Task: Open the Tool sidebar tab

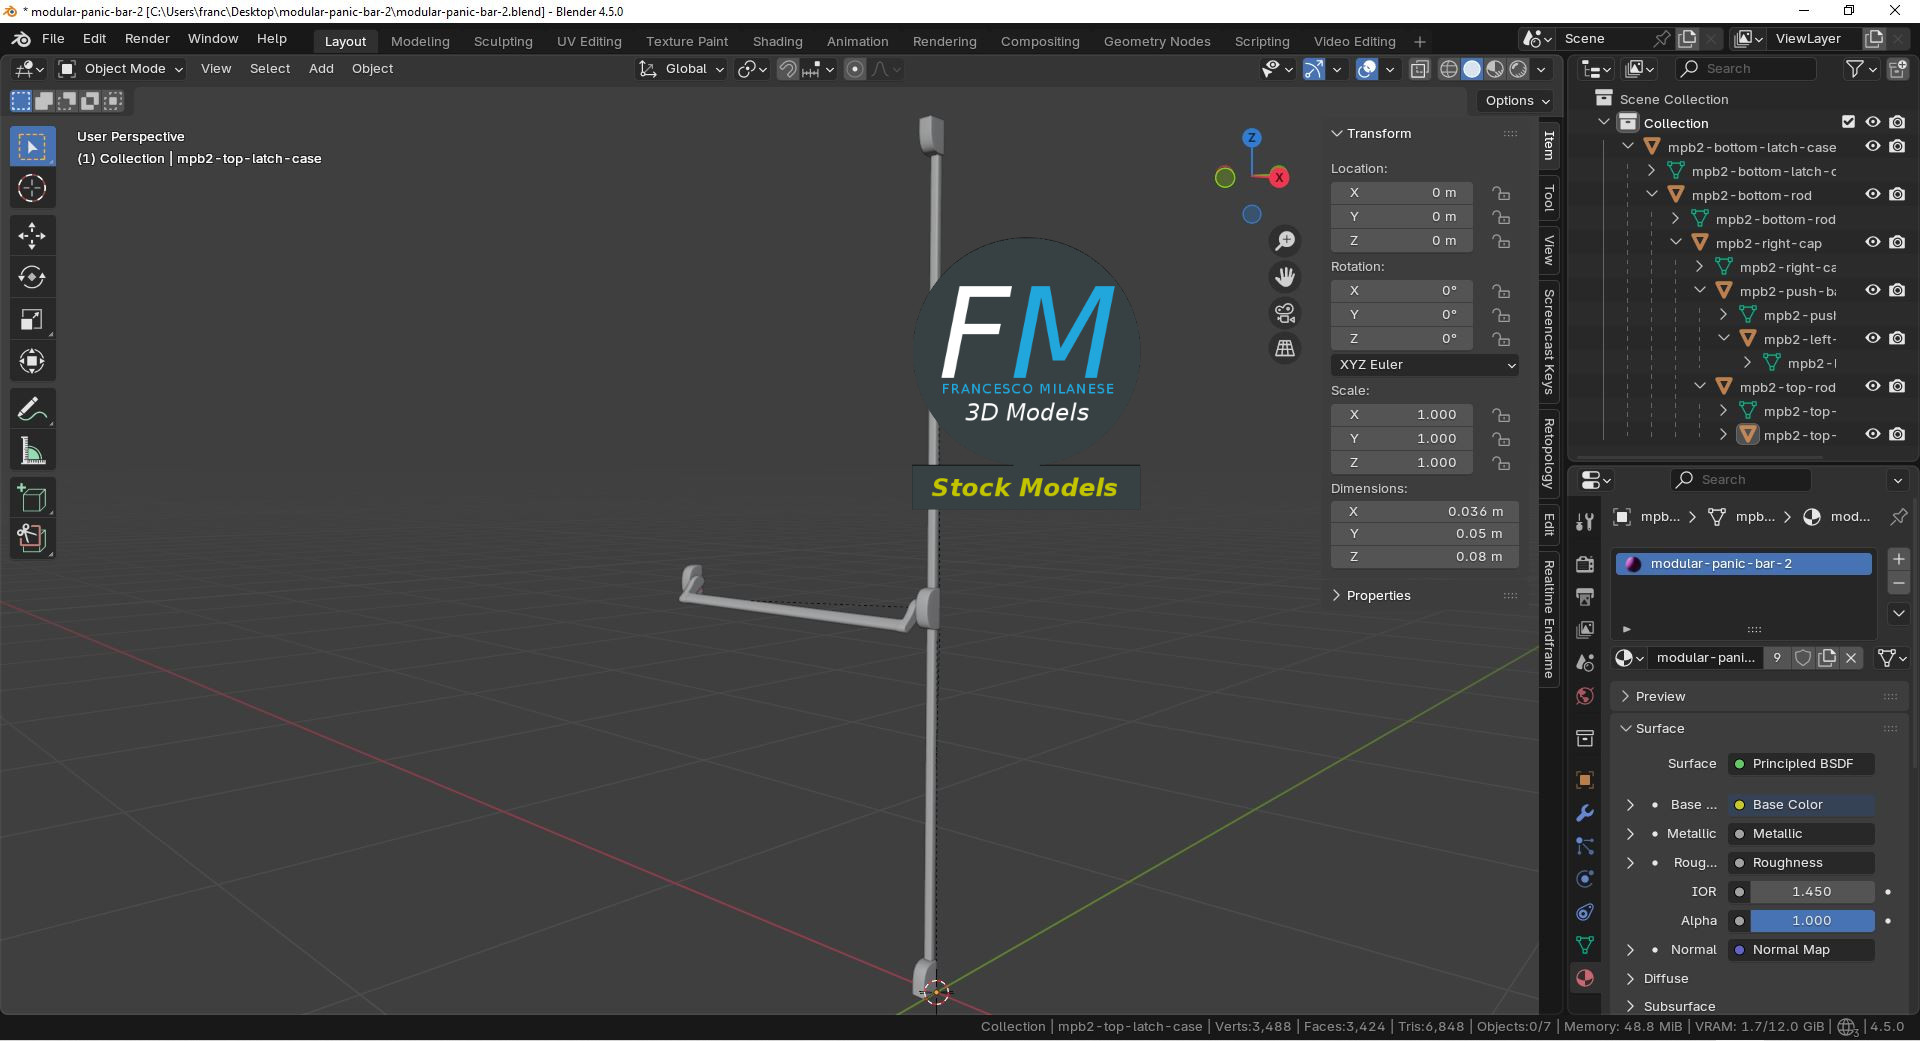Action: [x=1549, y=198]
